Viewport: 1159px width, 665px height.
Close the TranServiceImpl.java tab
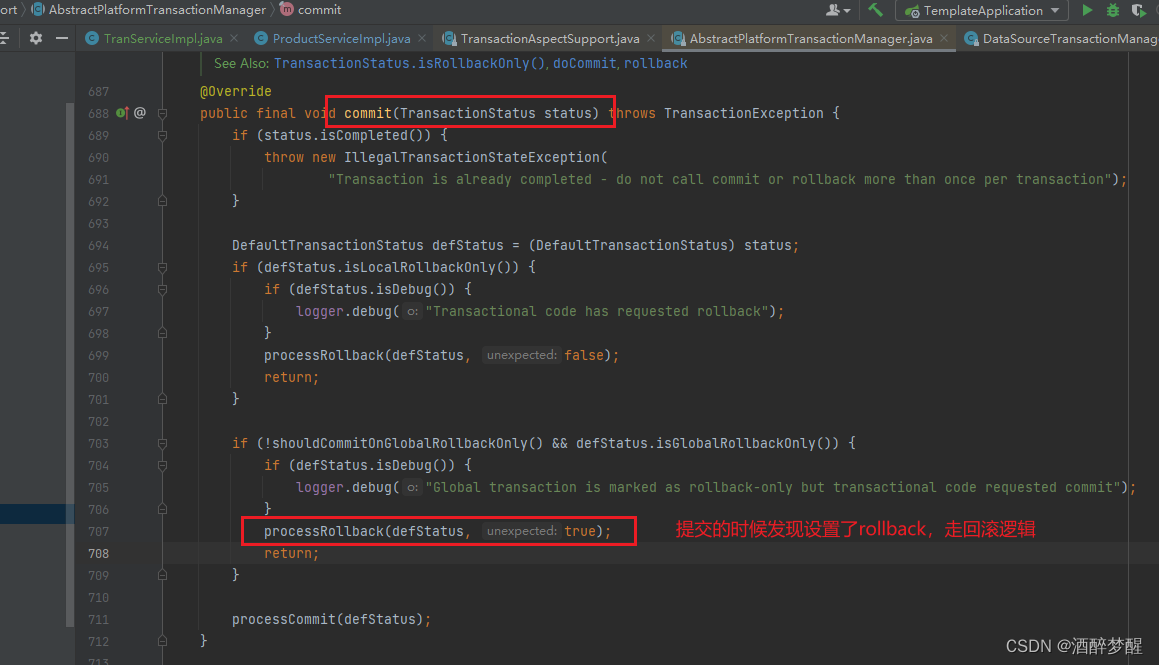point(234,38)
